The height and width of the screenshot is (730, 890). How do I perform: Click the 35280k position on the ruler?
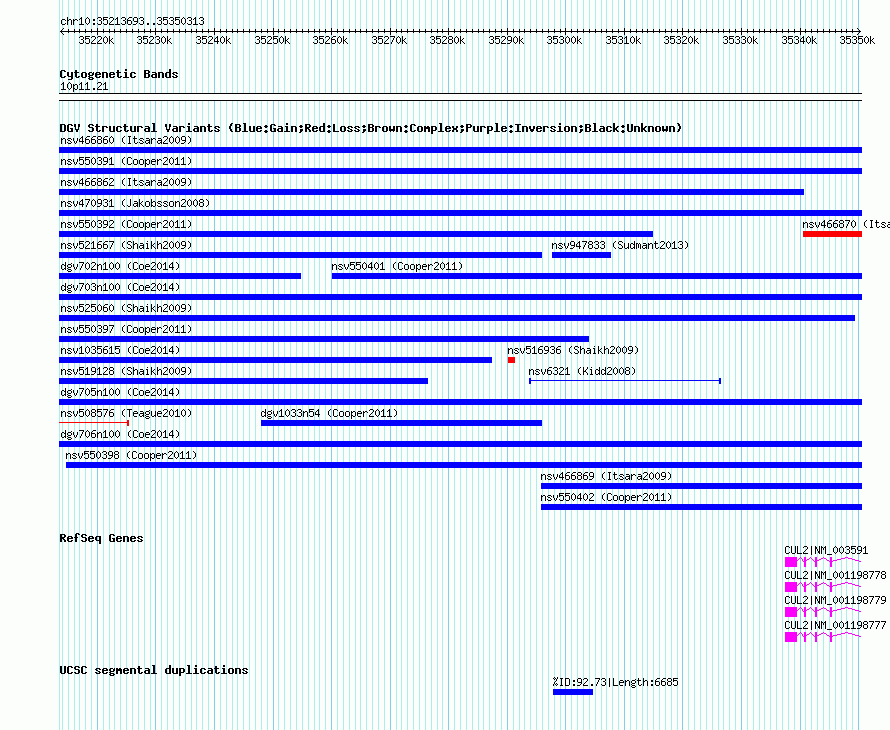pyautogui.click(x=447, y=40)
